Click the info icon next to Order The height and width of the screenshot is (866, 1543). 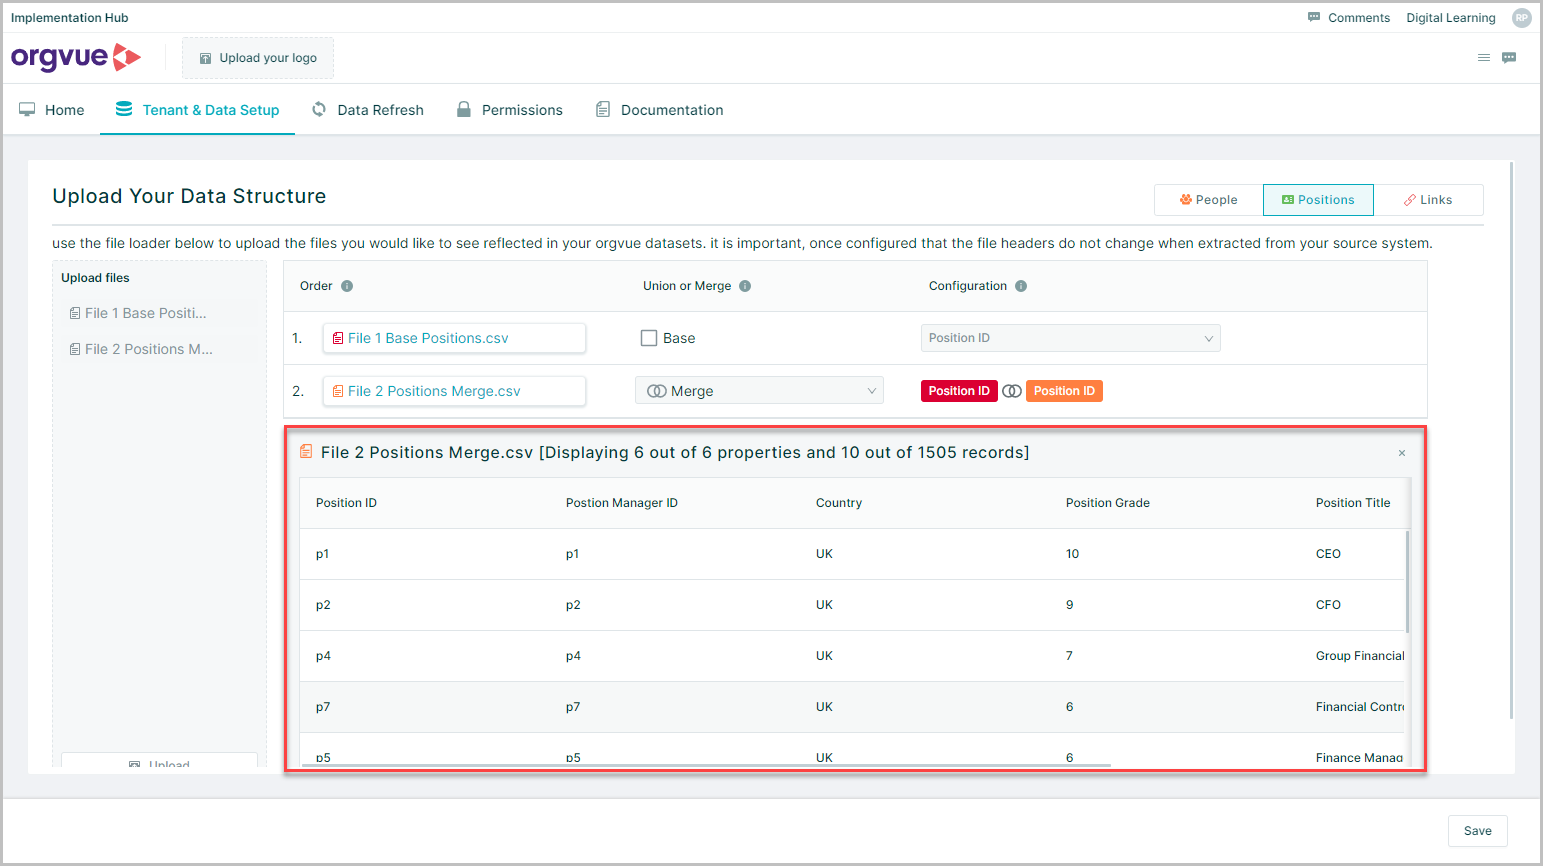(x=347, y=286)
